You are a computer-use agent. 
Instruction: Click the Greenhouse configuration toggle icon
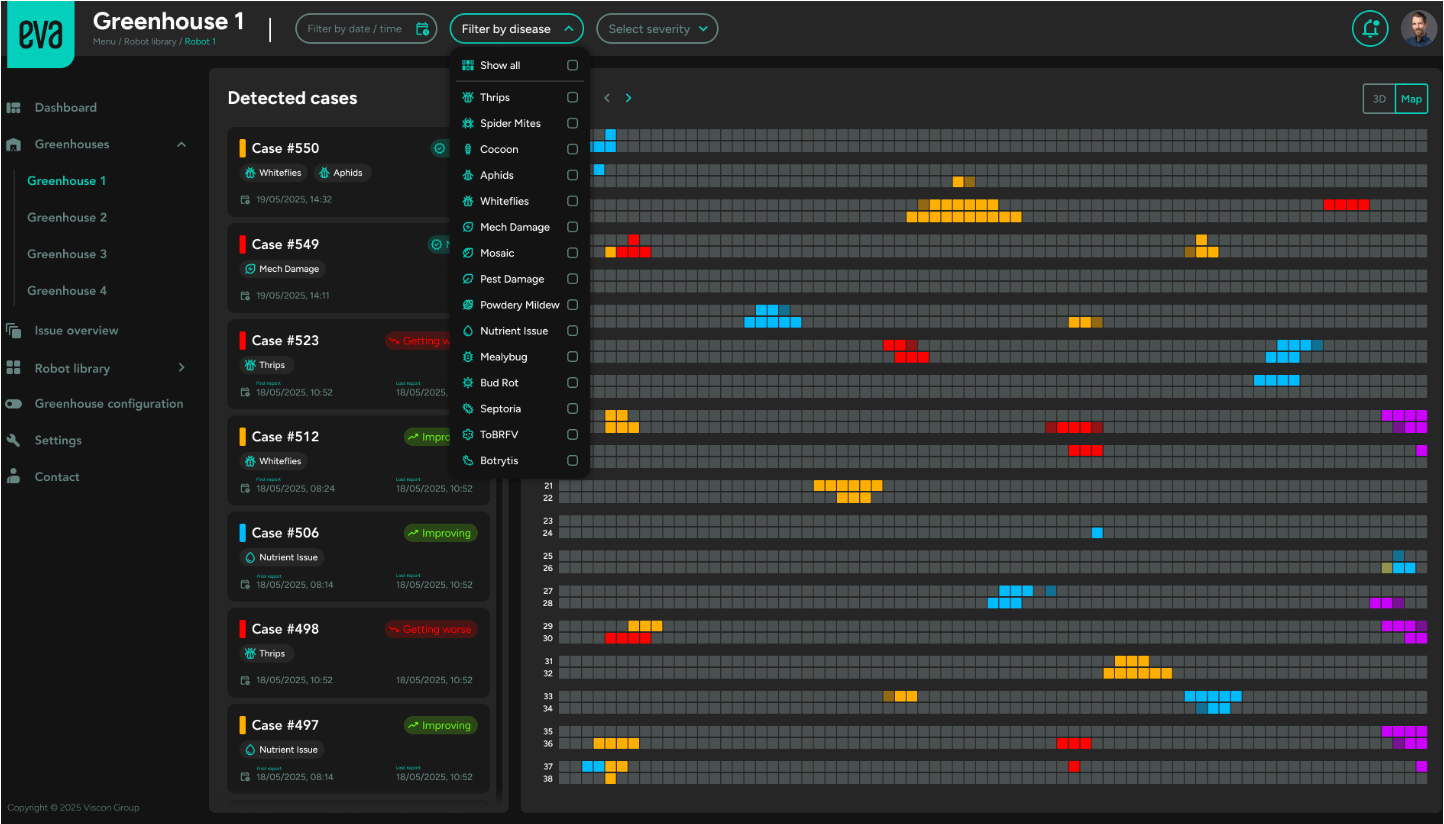14,404
